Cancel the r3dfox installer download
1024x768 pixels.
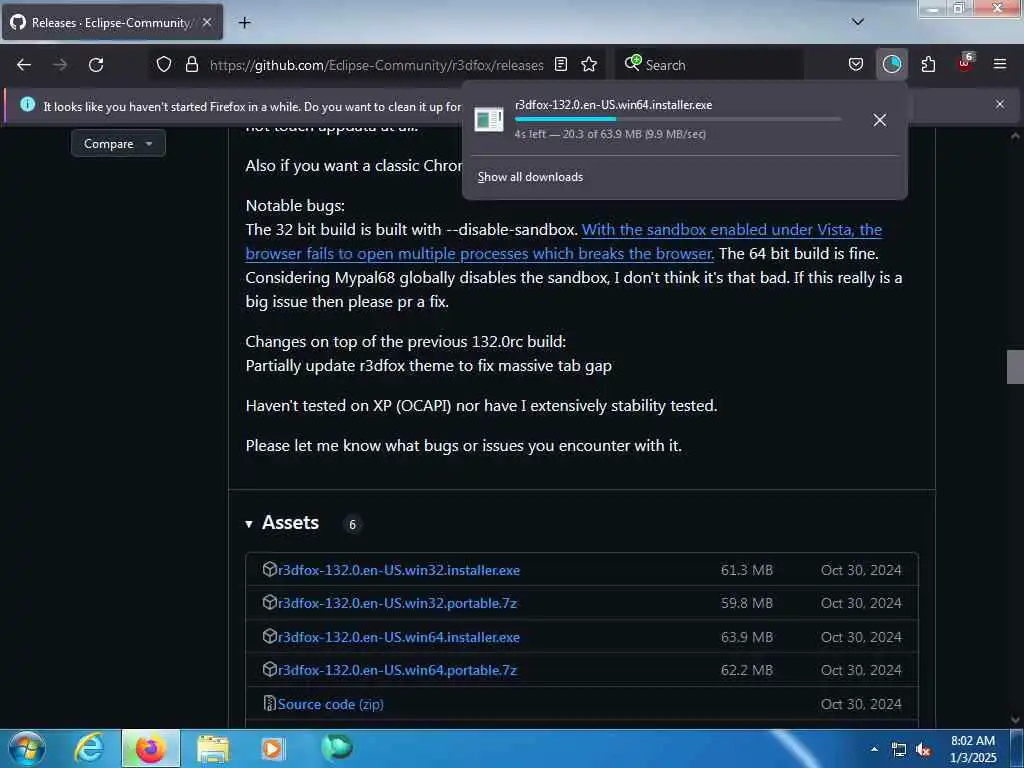(880, 120)
